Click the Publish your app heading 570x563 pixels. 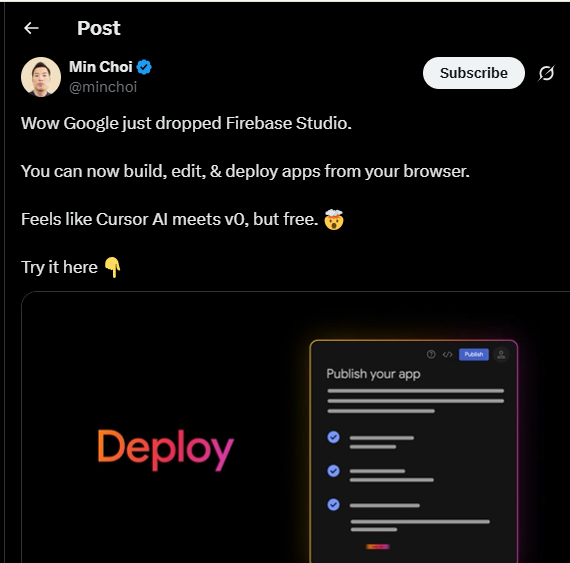(373, 374)
